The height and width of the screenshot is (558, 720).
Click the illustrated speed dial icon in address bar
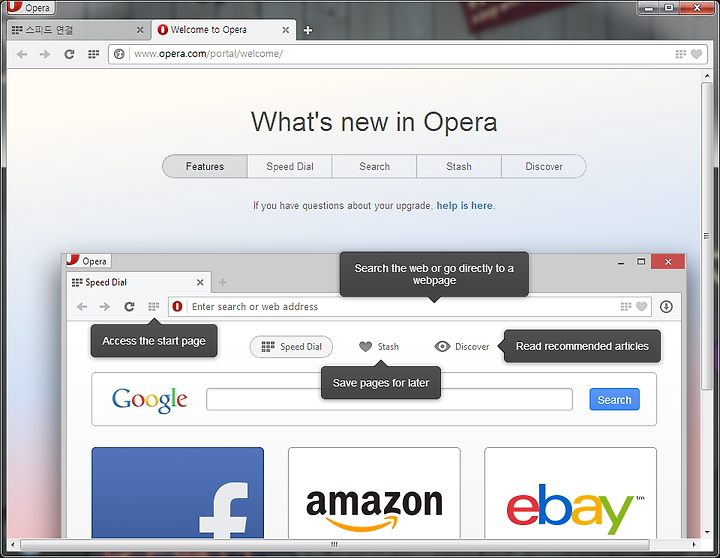tap(626, 306)
